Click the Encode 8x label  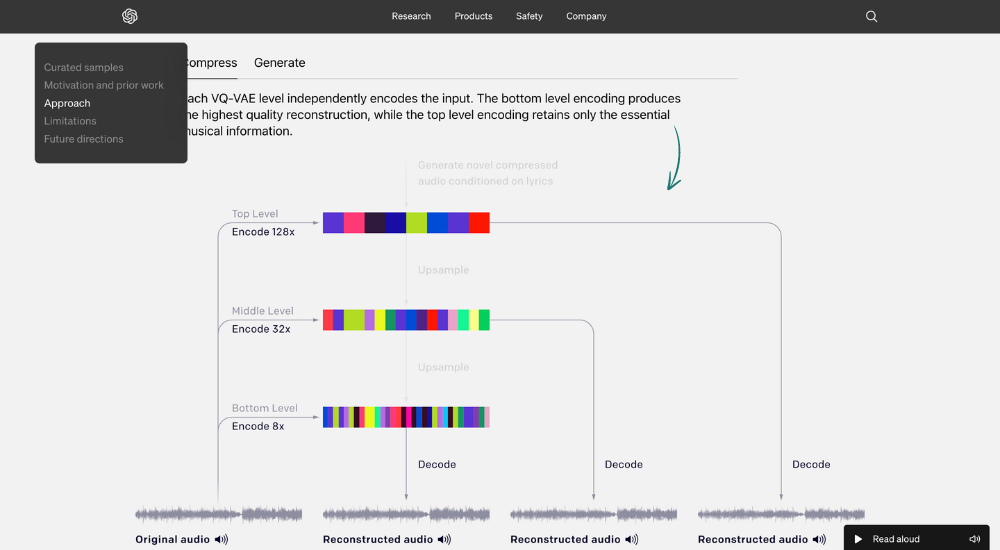(x=258, y=426)
